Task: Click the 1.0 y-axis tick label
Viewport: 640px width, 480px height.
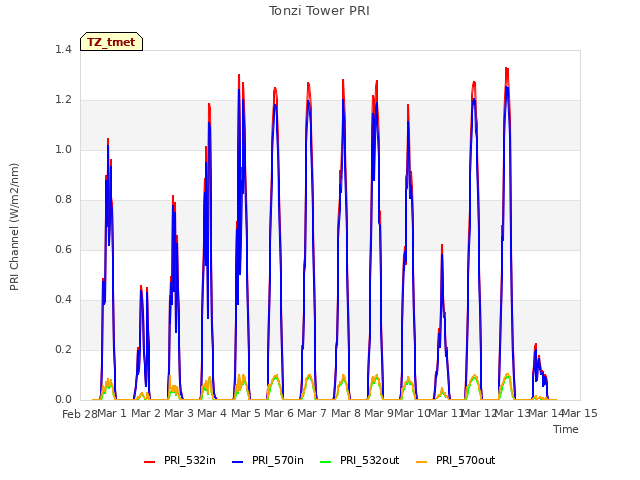Action: [x=63, y=150]
